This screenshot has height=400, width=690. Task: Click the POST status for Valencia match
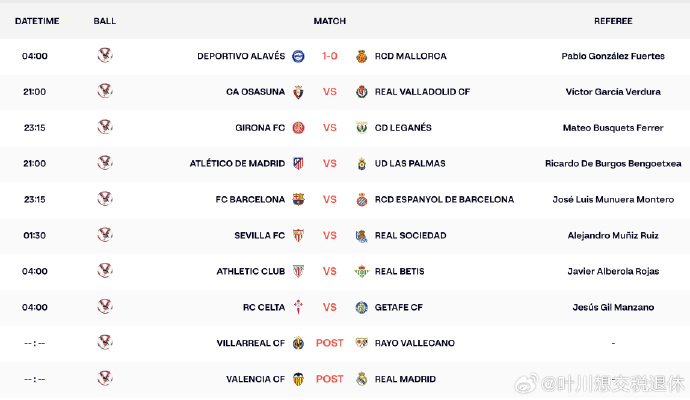[x=330, y=379]
